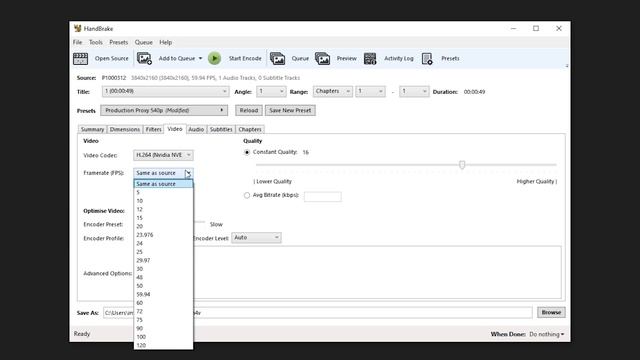Open the Tools menu
640x360 pixels.
[96, 42]
